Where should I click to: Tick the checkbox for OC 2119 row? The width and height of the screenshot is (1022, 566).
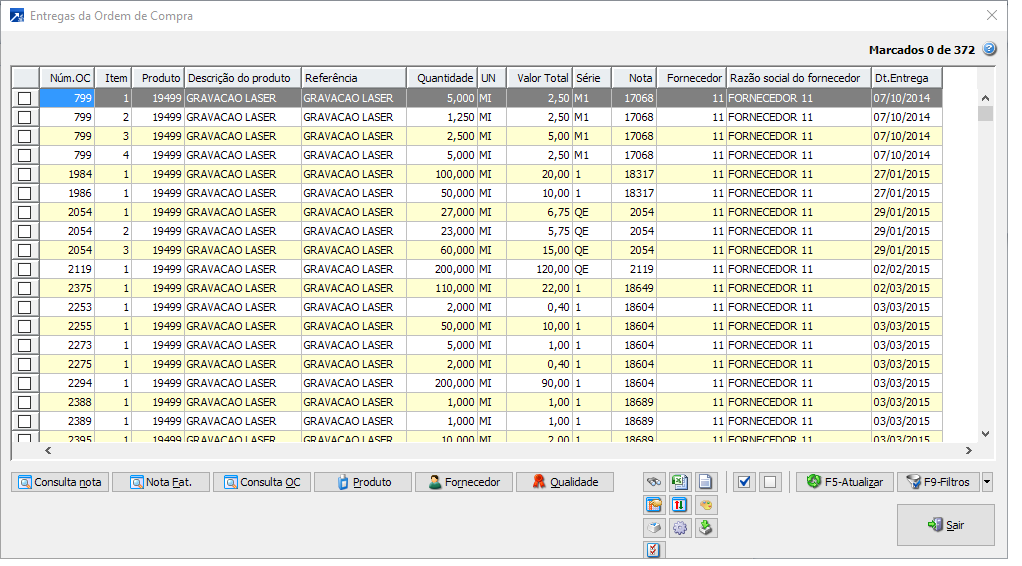click(25, 269)
